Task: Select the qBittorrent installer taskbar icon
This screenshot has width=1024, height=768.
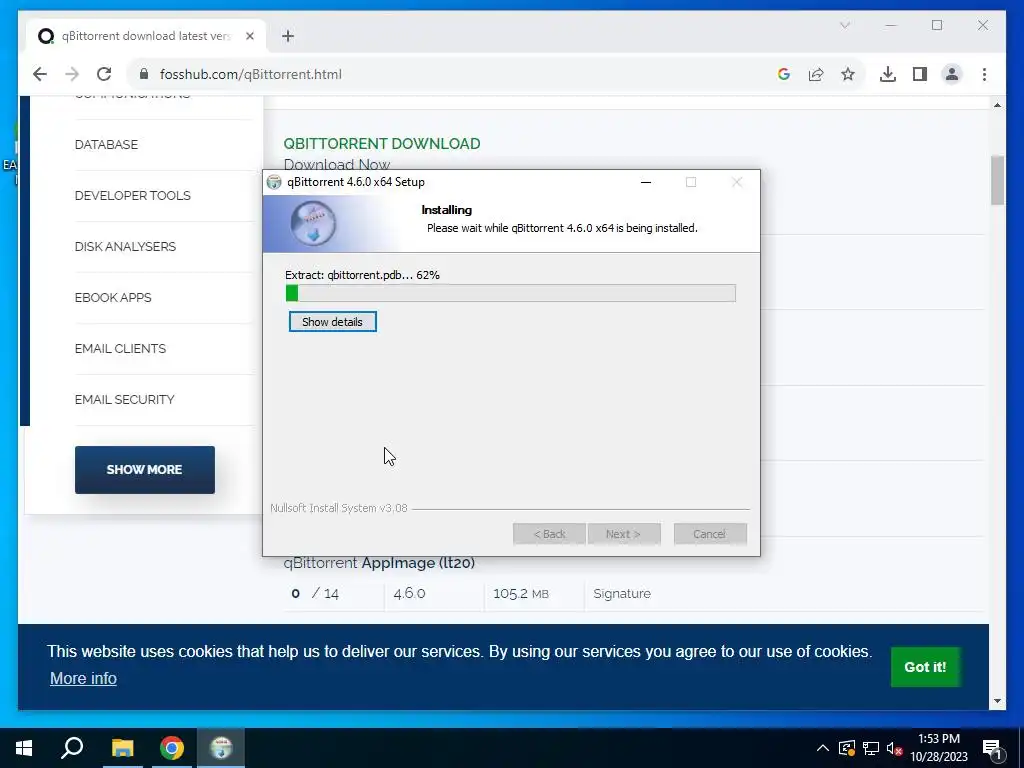Action: pos(221,748)
